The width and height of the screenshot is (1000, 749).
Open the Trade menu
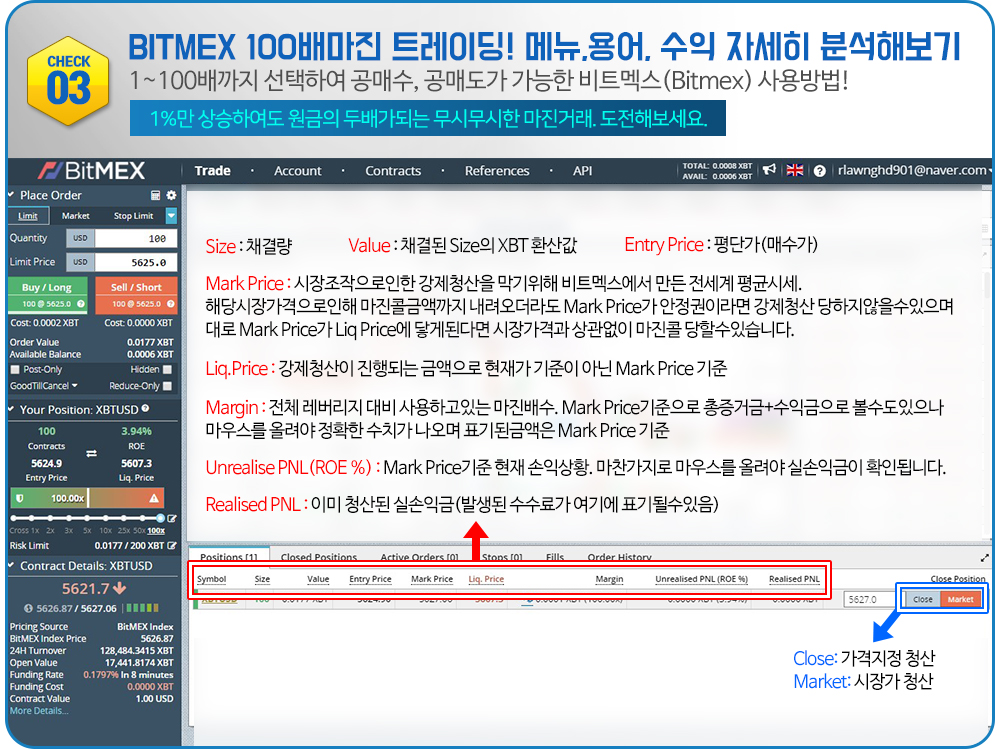coord(212,170)
